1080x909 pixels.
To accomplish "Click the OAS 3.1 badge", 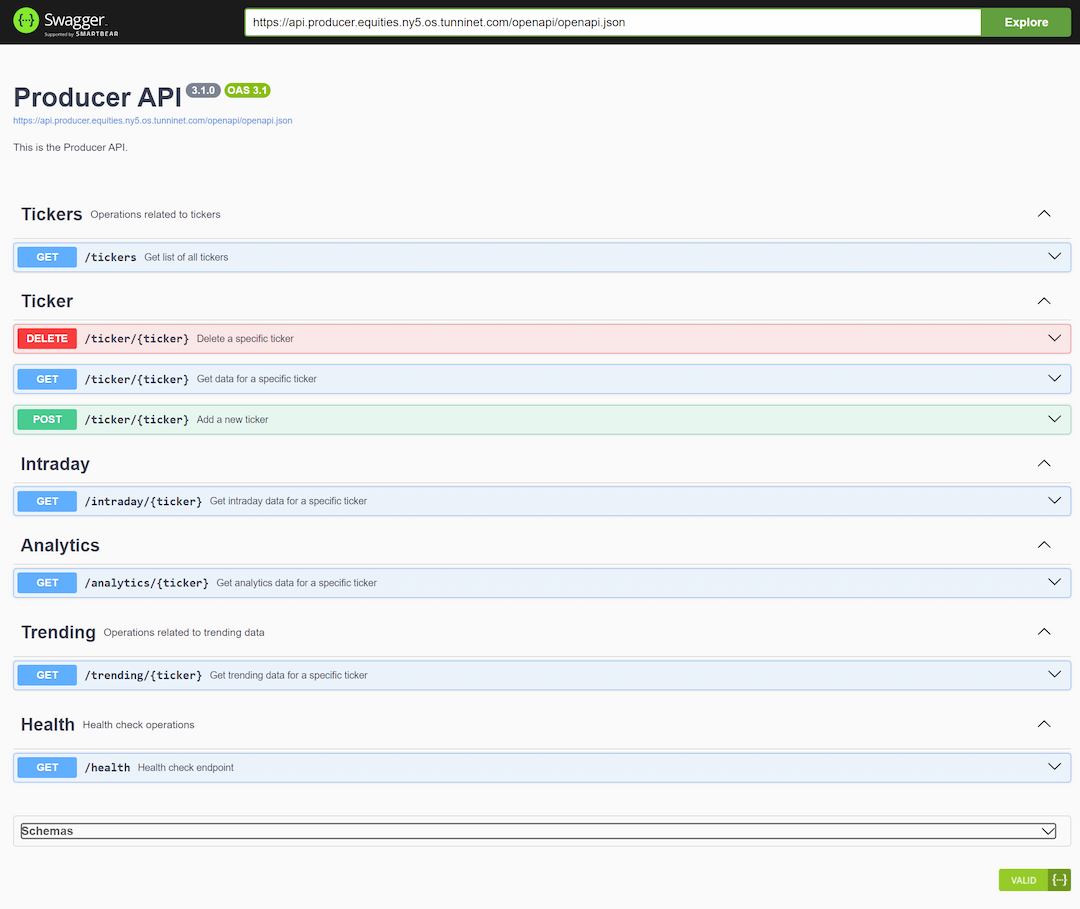I will [247, 90].
